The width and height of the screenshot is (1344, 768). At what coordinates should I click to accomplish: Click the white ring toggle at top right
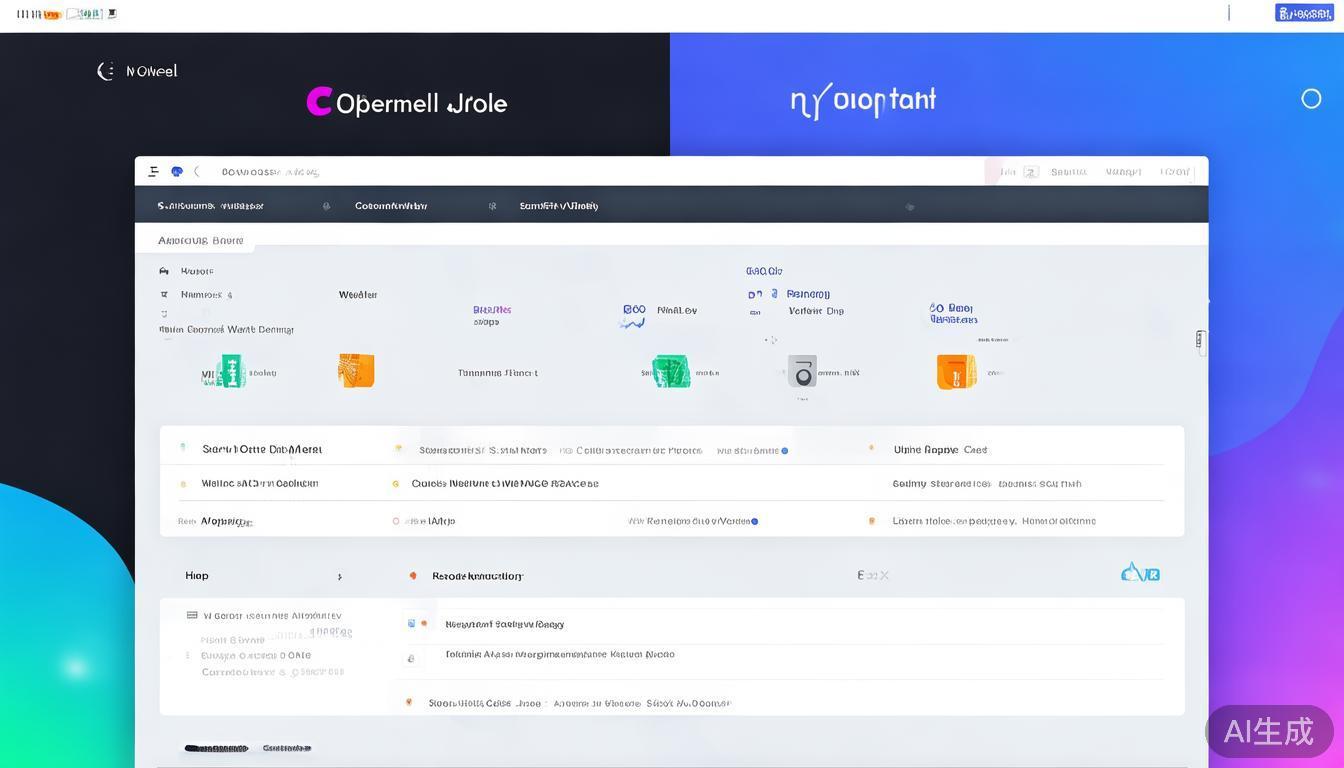click(1311, 98)
